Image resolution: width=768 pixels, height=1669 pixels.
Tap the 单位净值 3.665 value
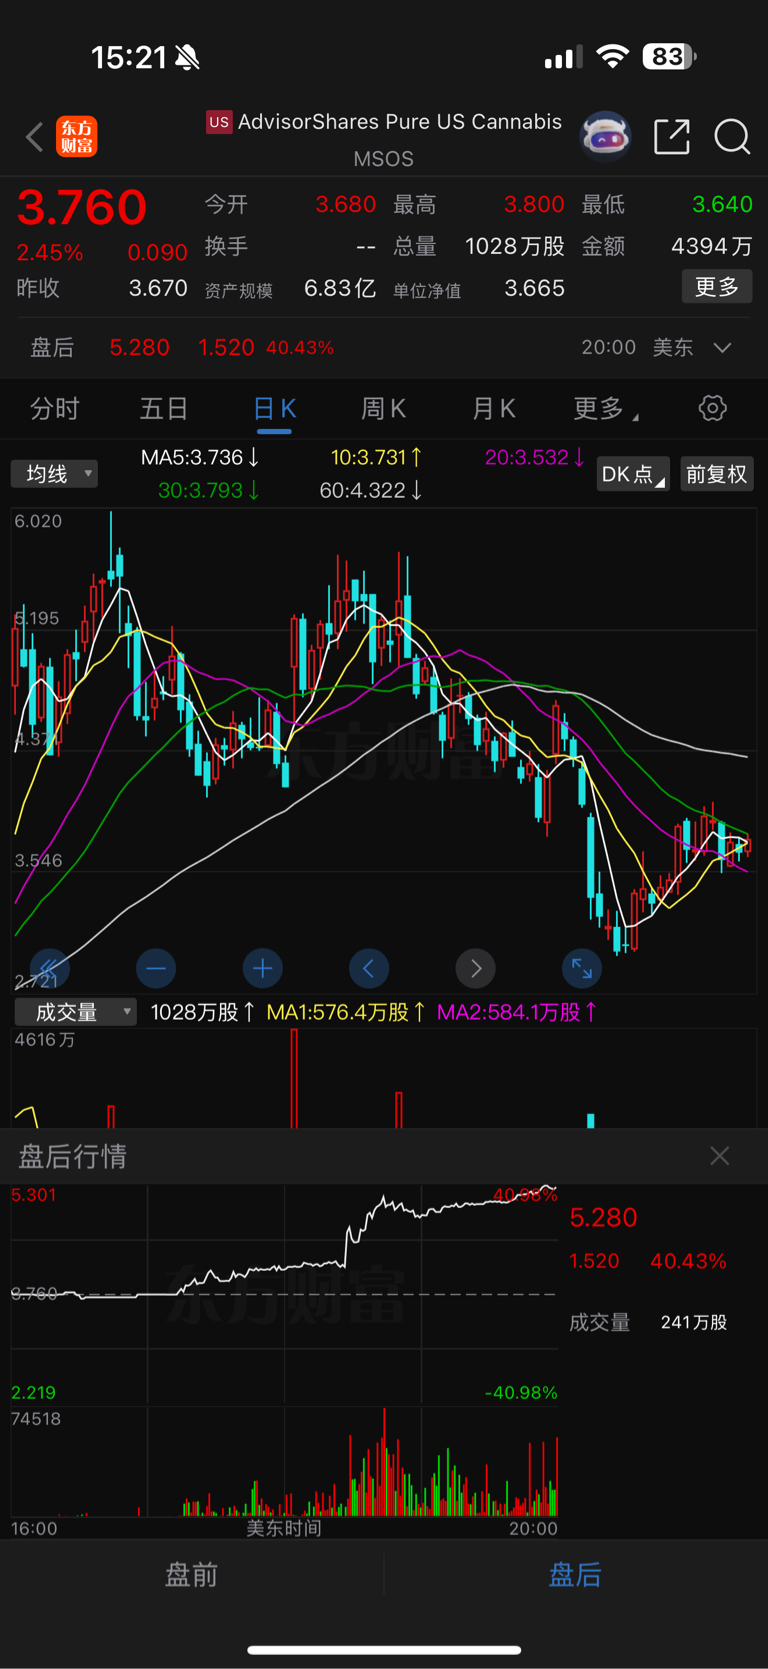[x=534, y=288]
